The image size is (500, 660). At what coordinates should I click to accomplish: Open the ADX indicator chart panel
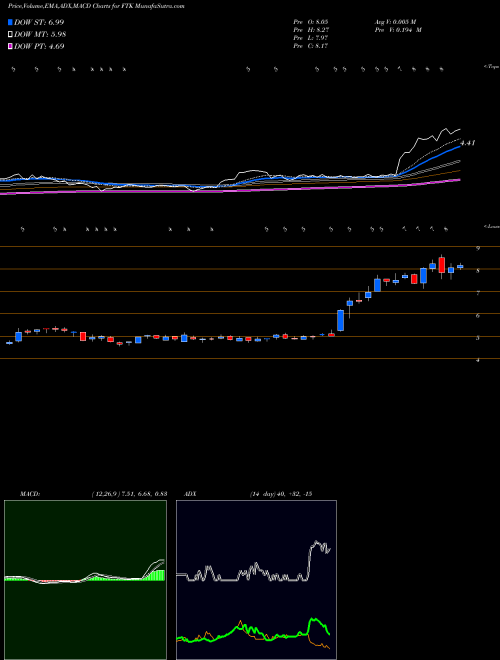pyautogui.click(x=256, y=580)
